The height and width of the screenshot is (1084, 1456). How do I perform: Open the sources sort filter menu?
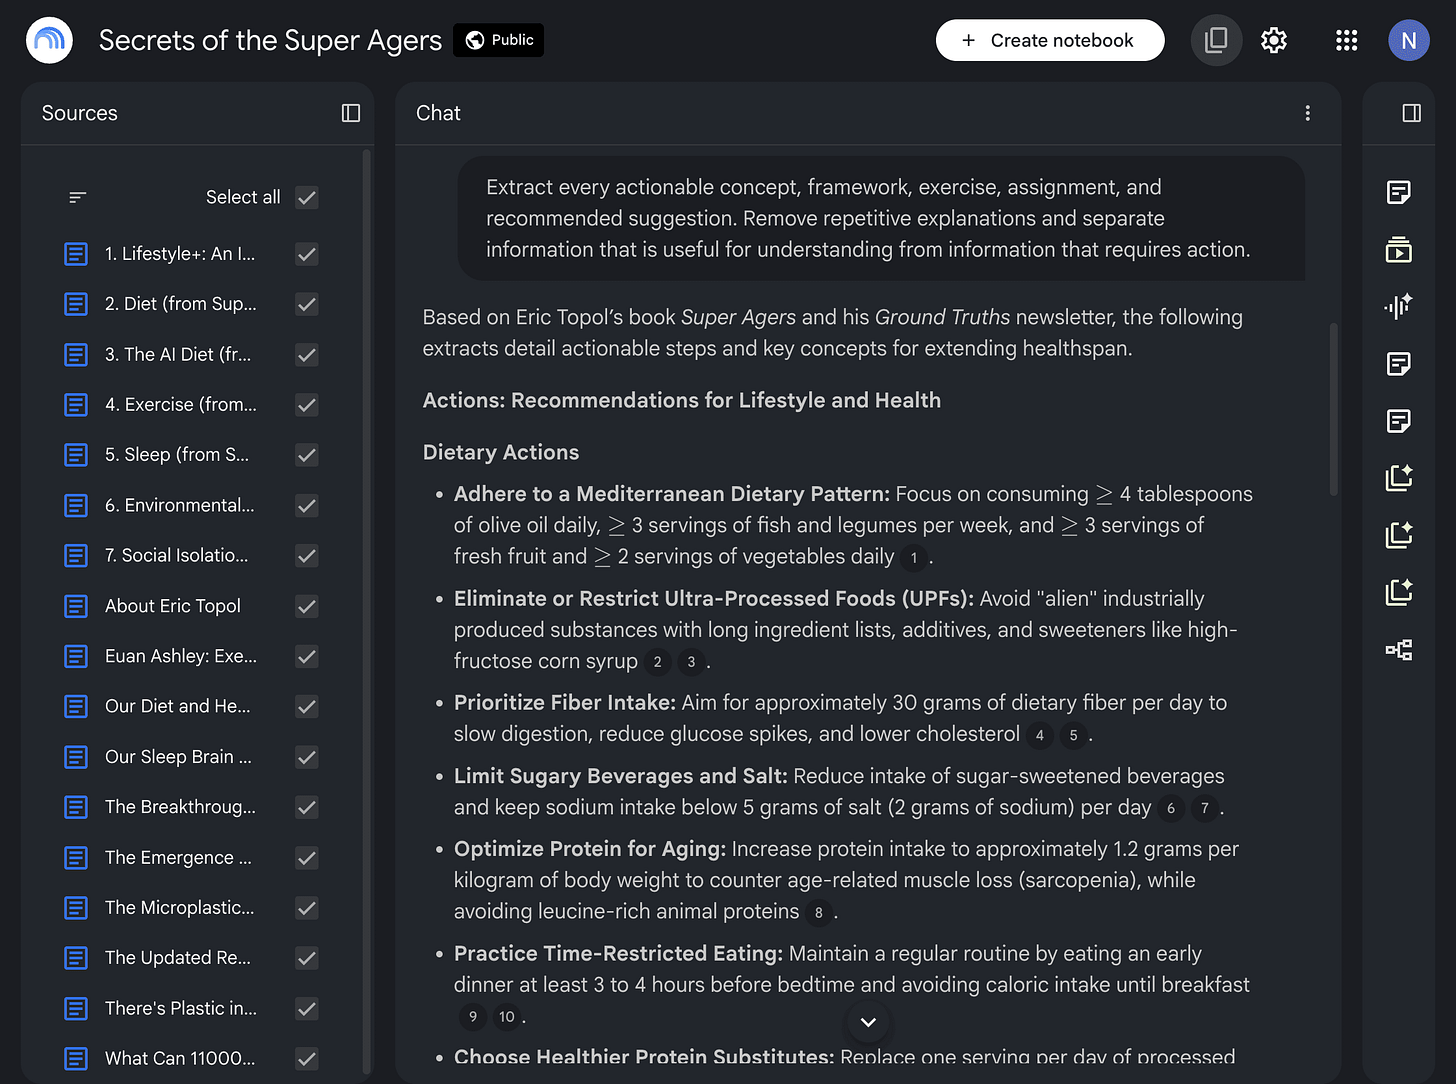pyautogui.click(x=77, y=197)
